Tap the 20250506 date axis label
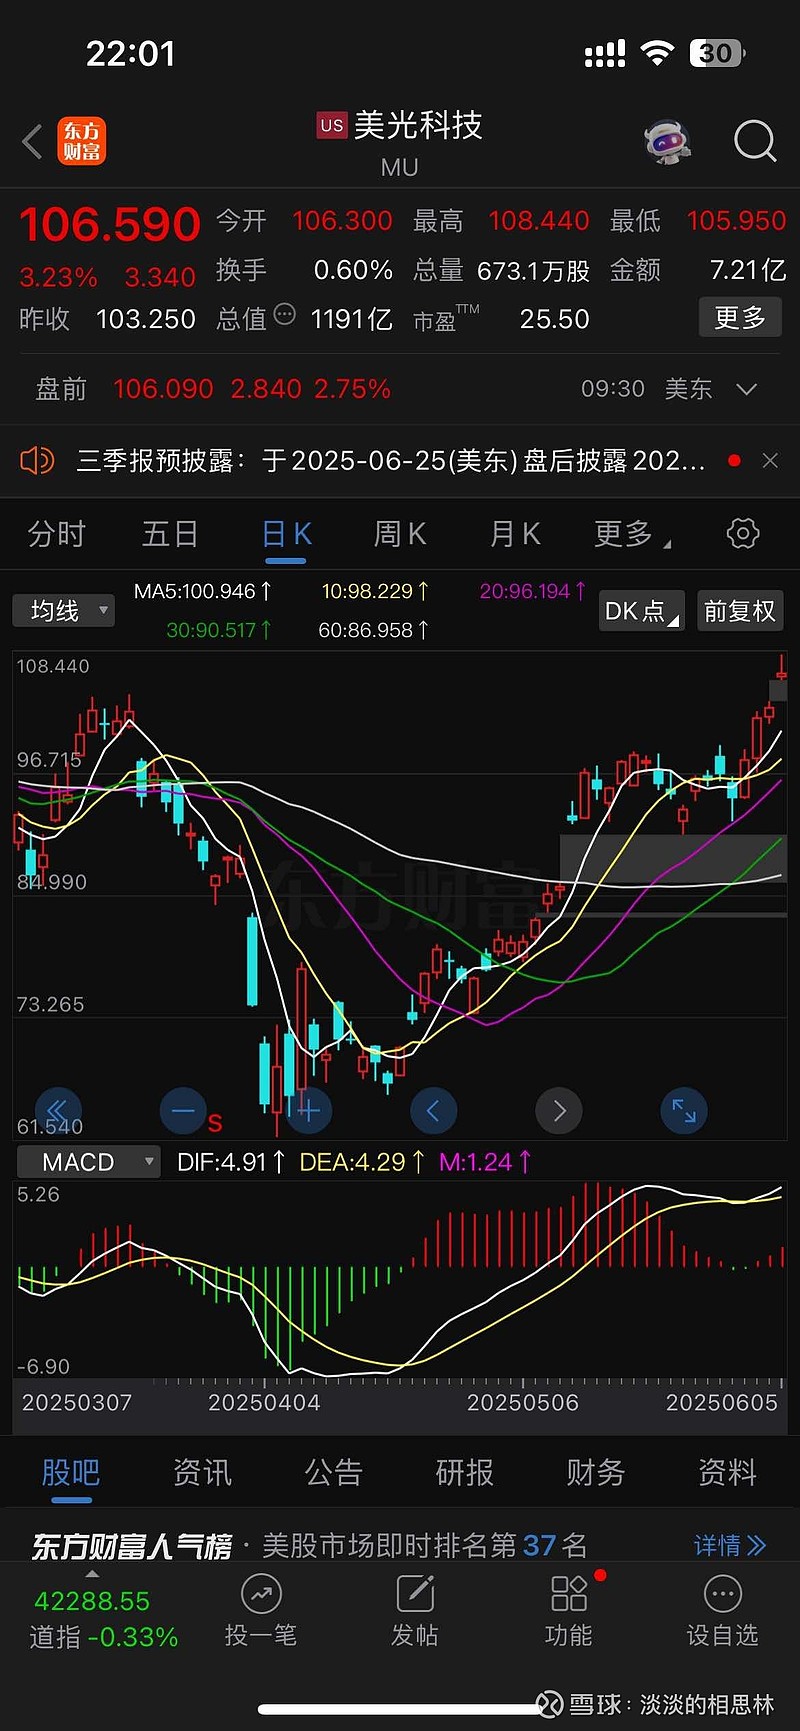 click(x=523, y=1403)
